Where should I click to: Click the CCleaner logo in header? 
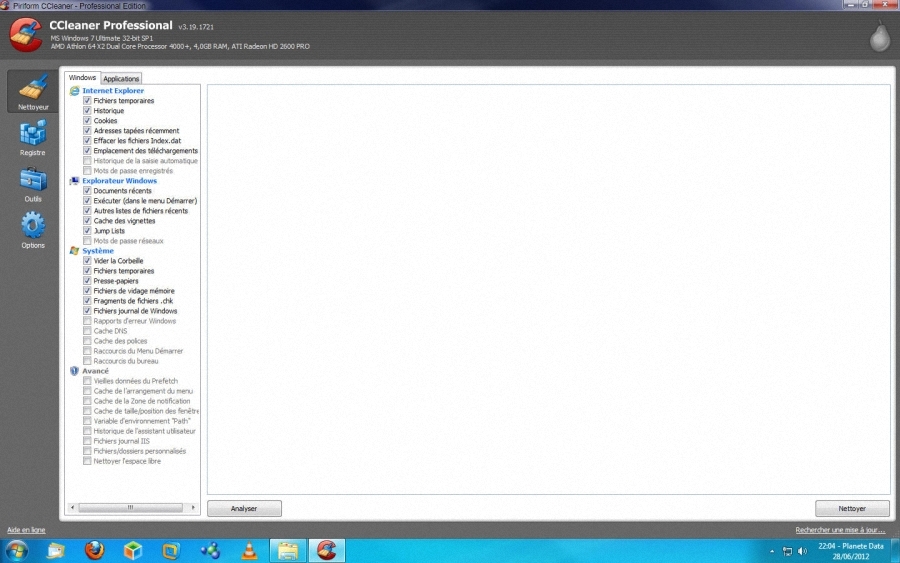[26, 35]
